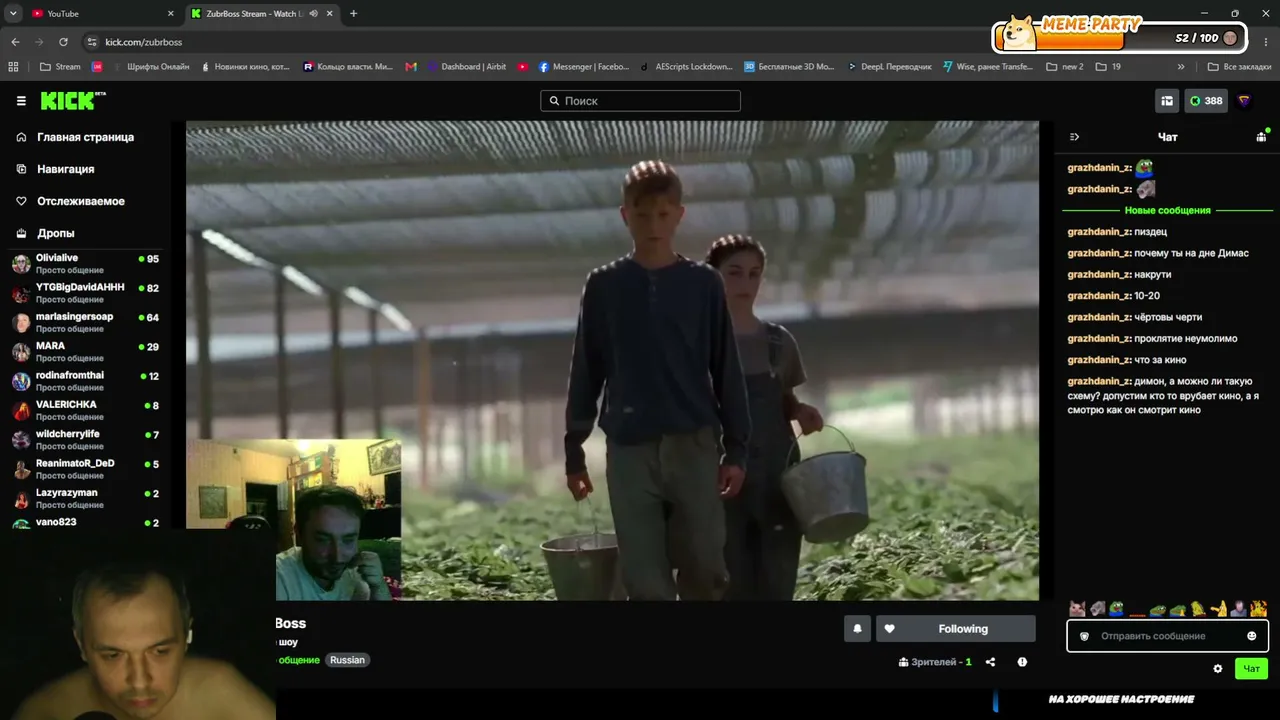
Task: Open vano823 channel in sidebar
Action: (85, 522)
